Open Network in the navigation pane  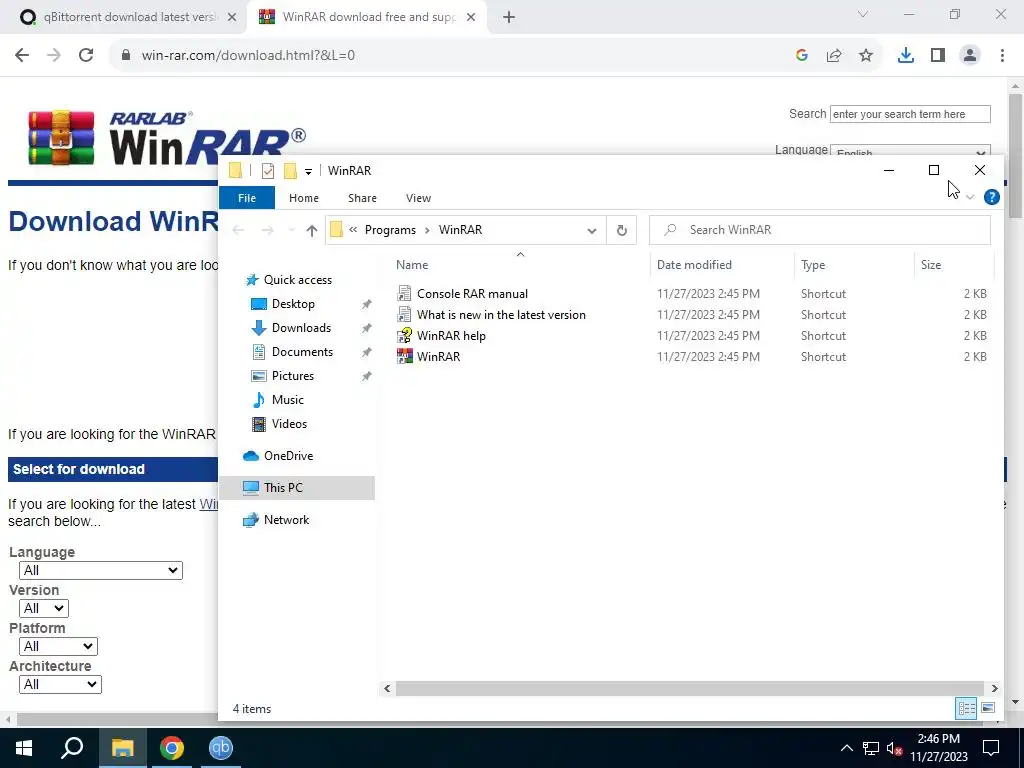286,520
